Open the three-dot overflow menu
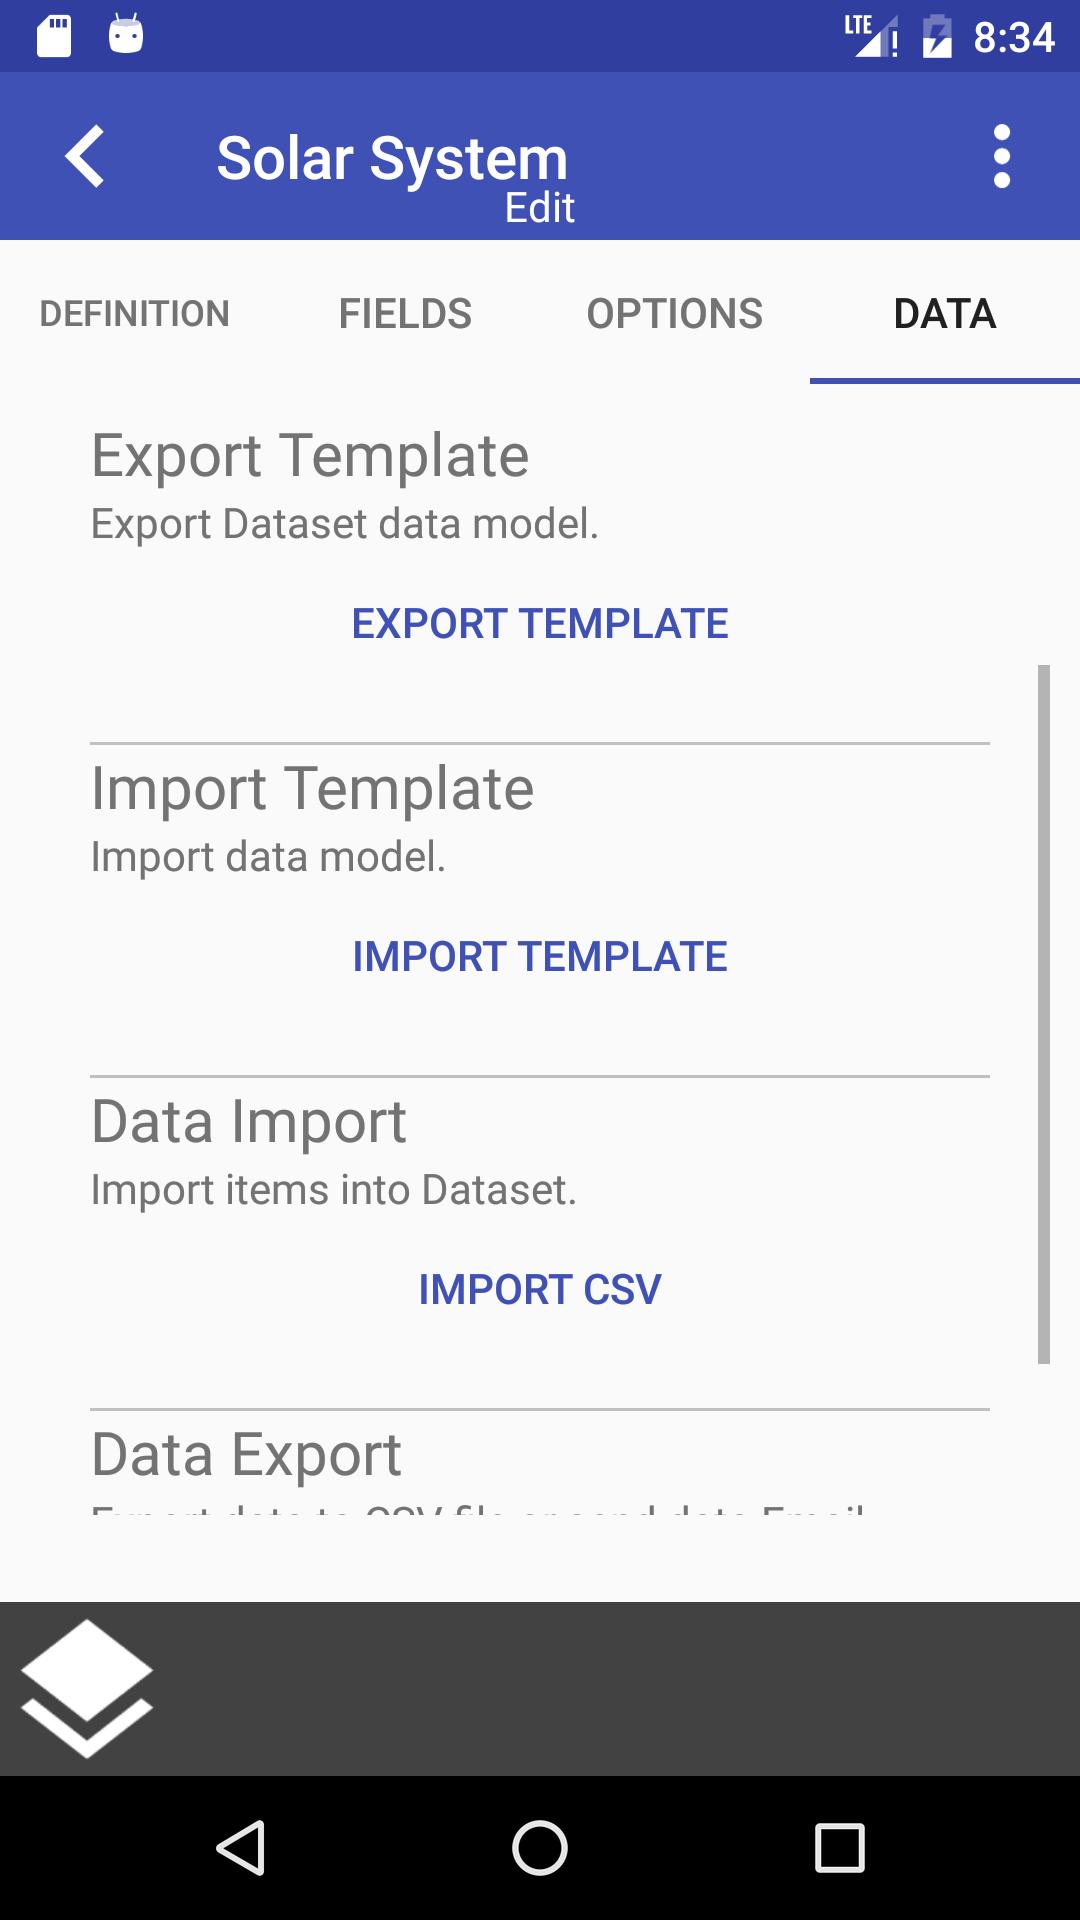1080x1920 pixels. pos(1002,156)
